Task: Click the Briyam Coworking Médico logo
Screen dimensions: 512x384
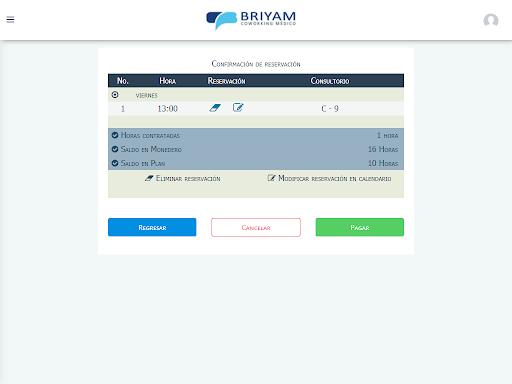Action: 251,20
